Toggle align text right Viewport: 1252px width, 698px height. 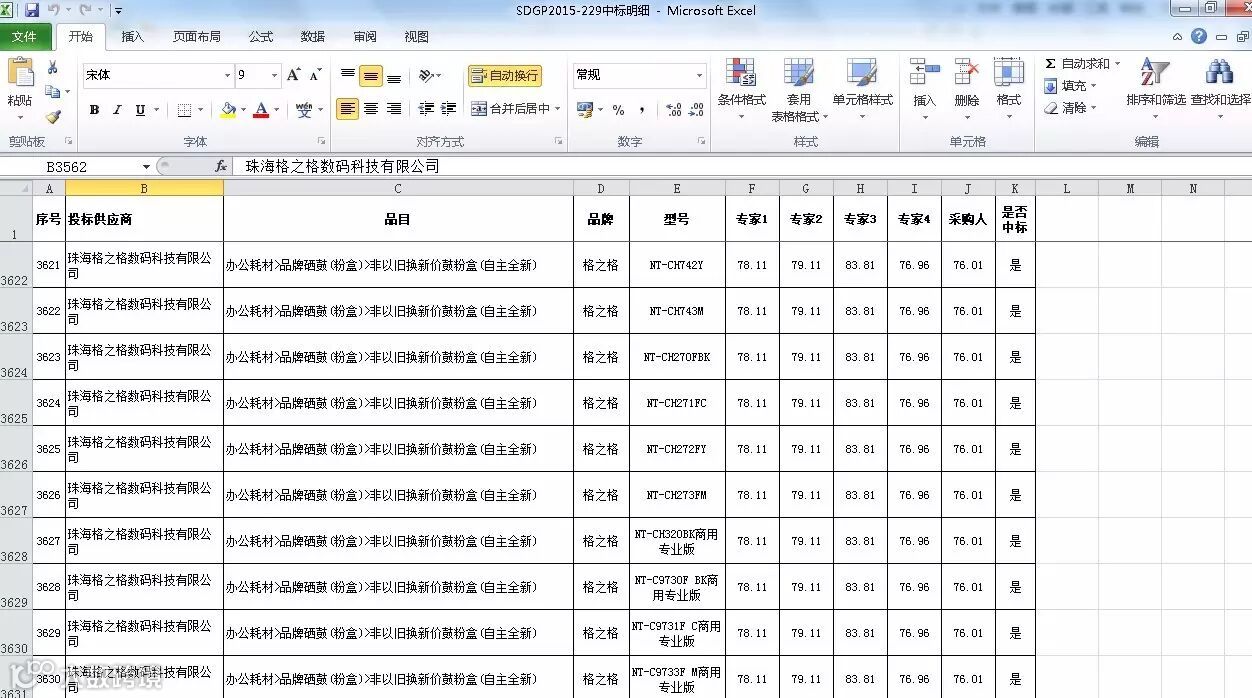(394, 109)
